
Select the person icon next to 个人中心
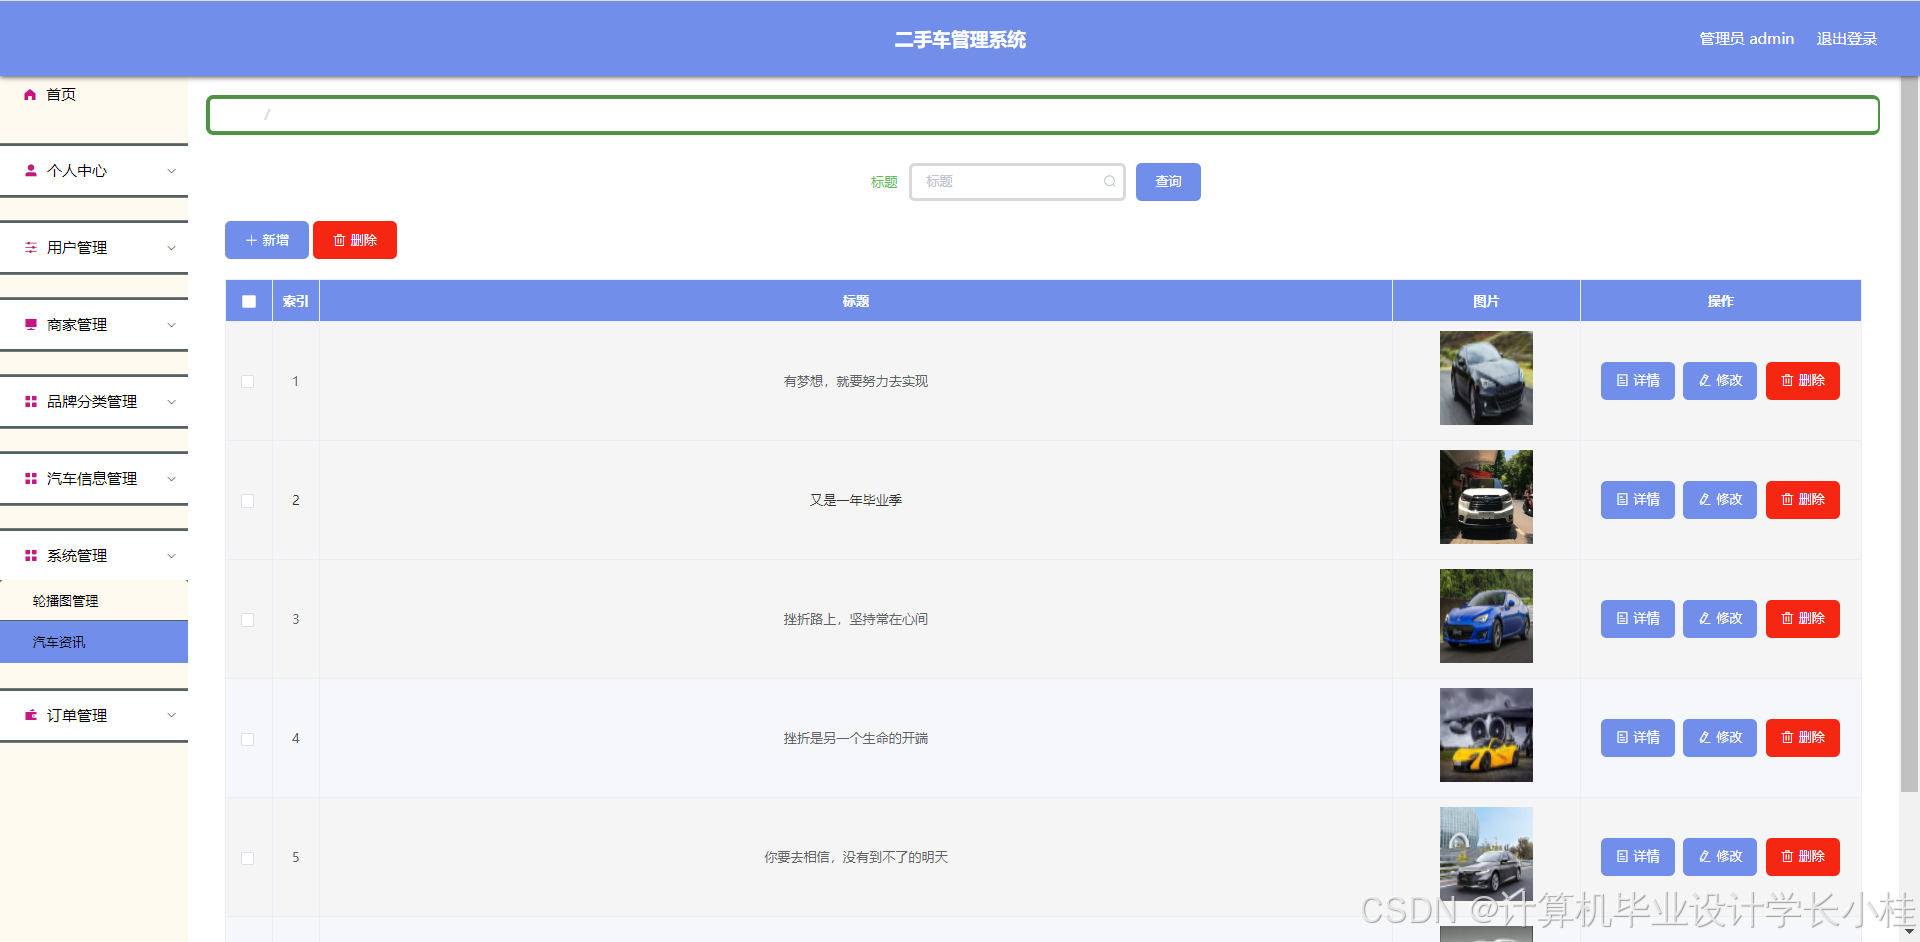click(x=30, y=170)
